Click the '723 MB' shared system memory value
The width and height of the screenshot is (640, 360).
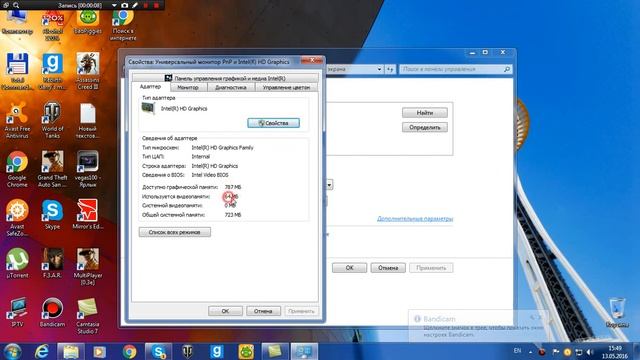[x=233, y=215]
